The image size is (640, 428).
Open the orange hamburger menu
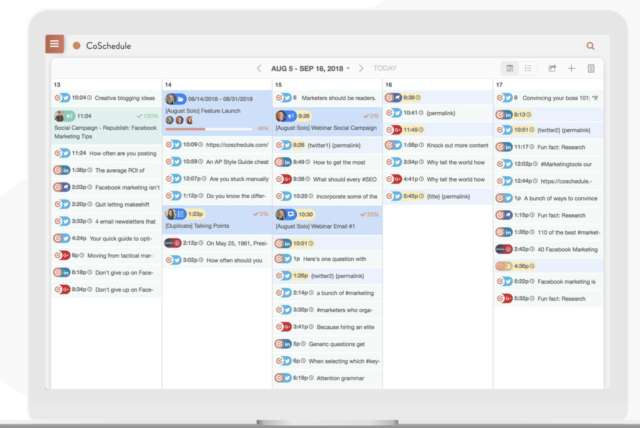coord(54,44)
